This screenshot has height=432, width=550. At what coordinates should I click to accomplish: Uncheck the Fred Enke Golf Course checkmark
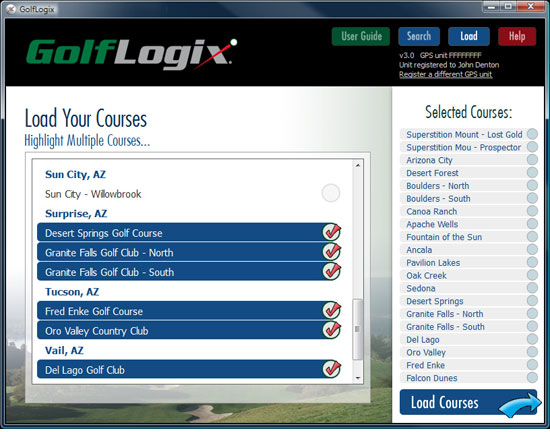[331, 310]
